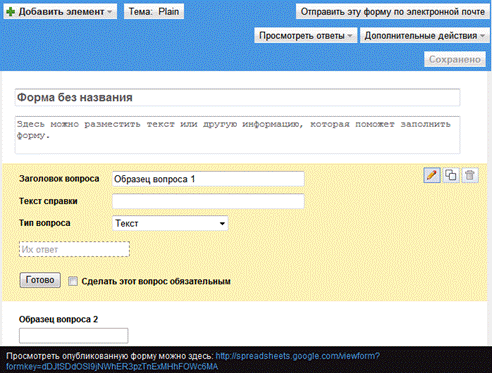
Task: Click the trash delete question icon
Action: 470,175
